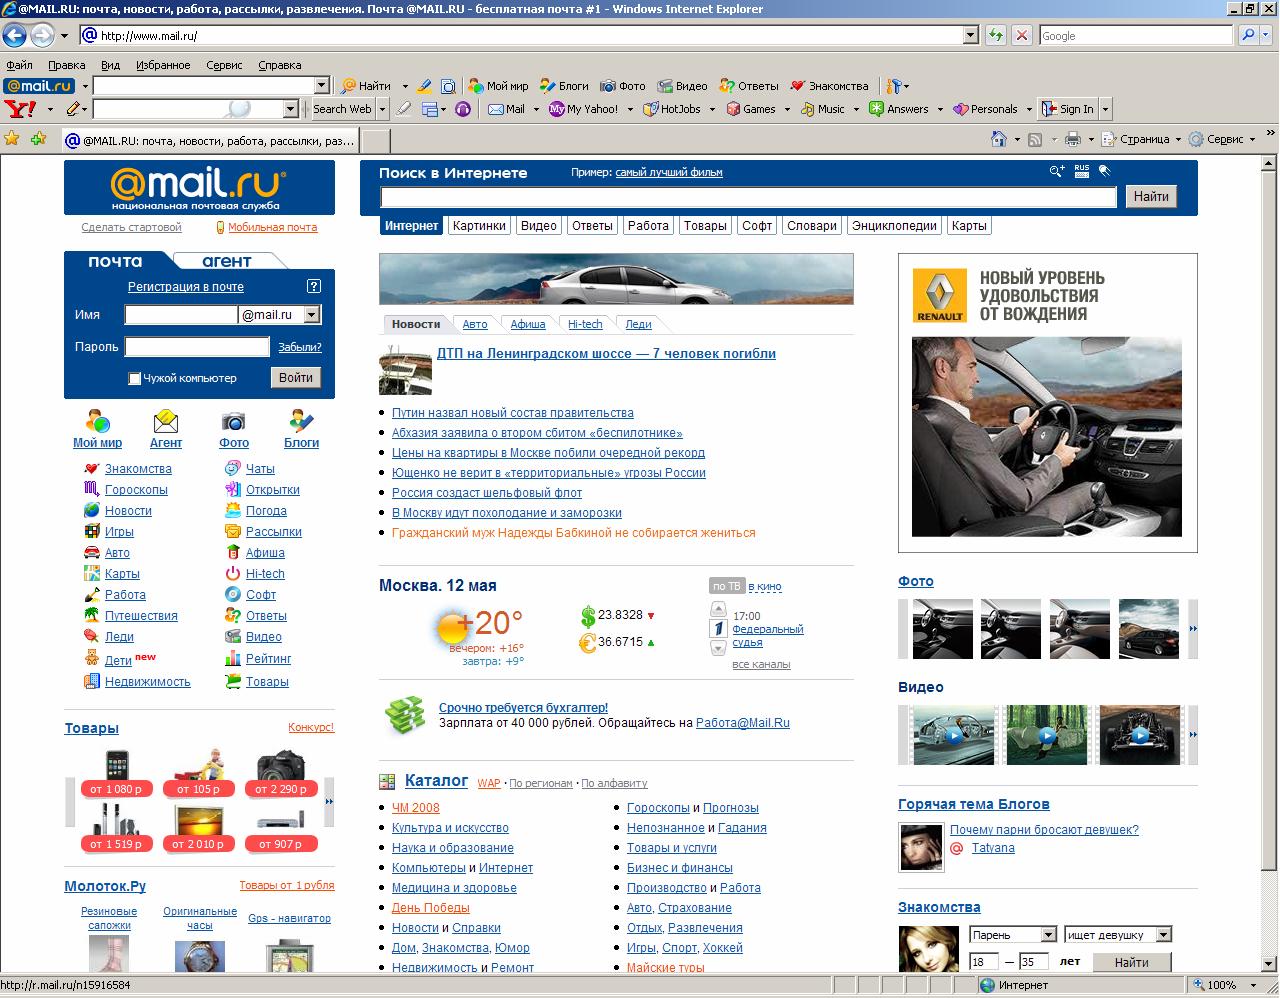Click the Войти login button
Viewport: 1280px width, 998px height.
(296, 378)
